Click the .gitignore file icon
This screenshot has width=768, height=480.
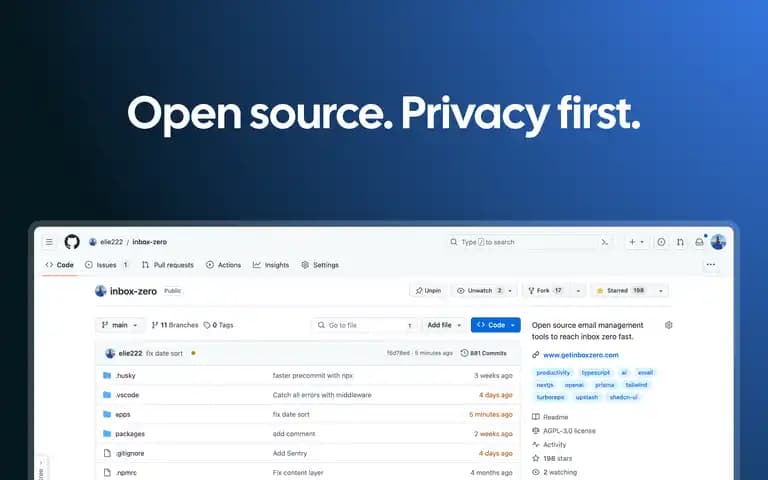click(x=107, y=453)
